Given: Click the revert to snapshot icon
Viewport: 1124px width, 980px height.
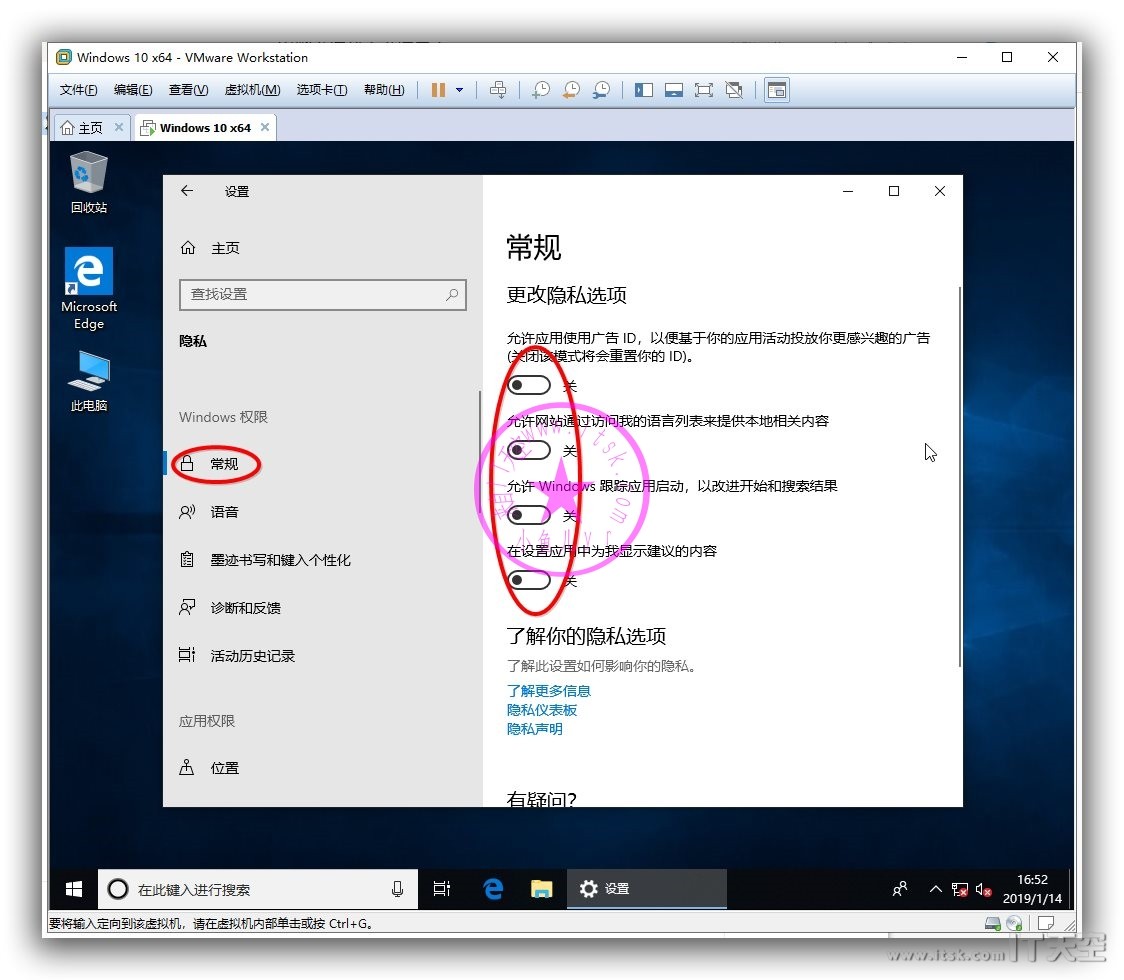Looking at the screenshot, I should tap(571, 90).
